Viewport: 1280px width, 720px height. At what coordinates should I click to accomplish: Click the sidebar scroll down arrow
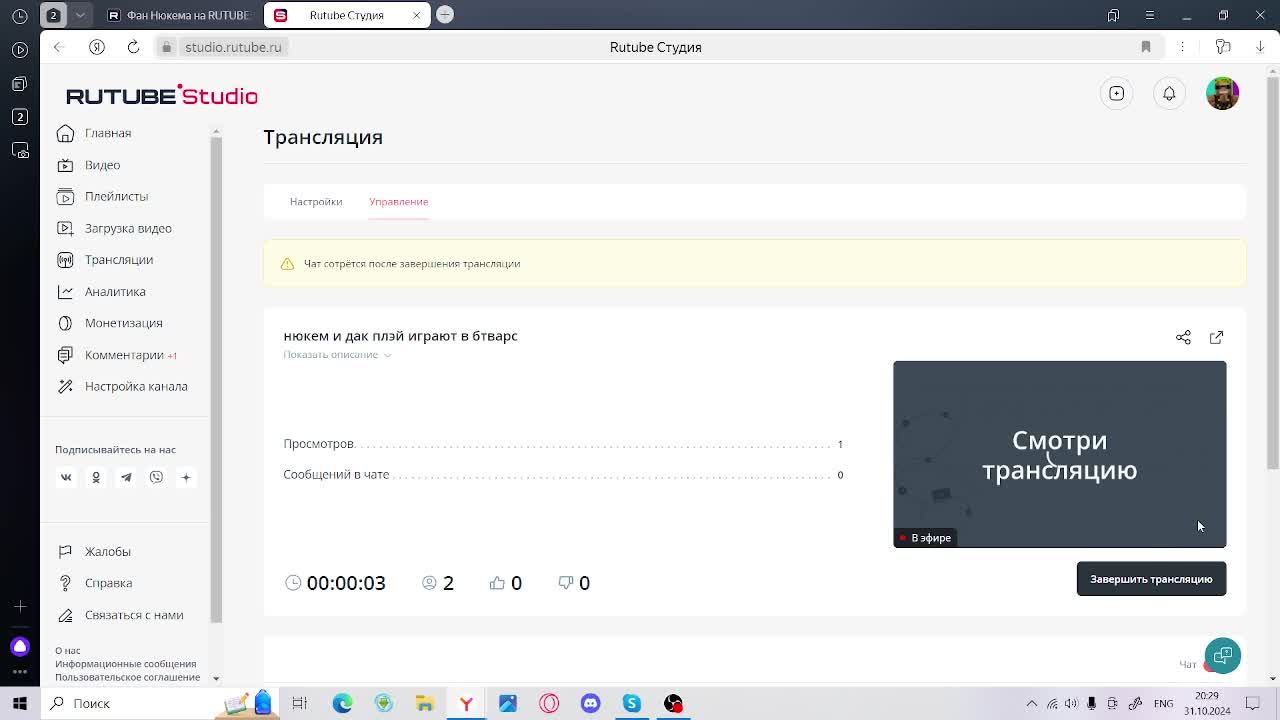point(216,678)
